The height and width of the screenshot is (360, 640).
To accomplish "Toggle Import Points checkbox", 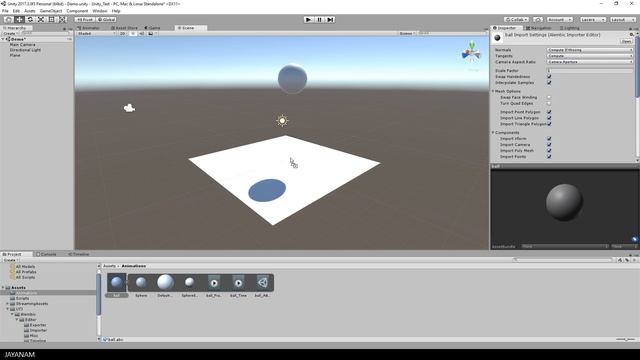I will pyautogui.click(x=549, y=156).
